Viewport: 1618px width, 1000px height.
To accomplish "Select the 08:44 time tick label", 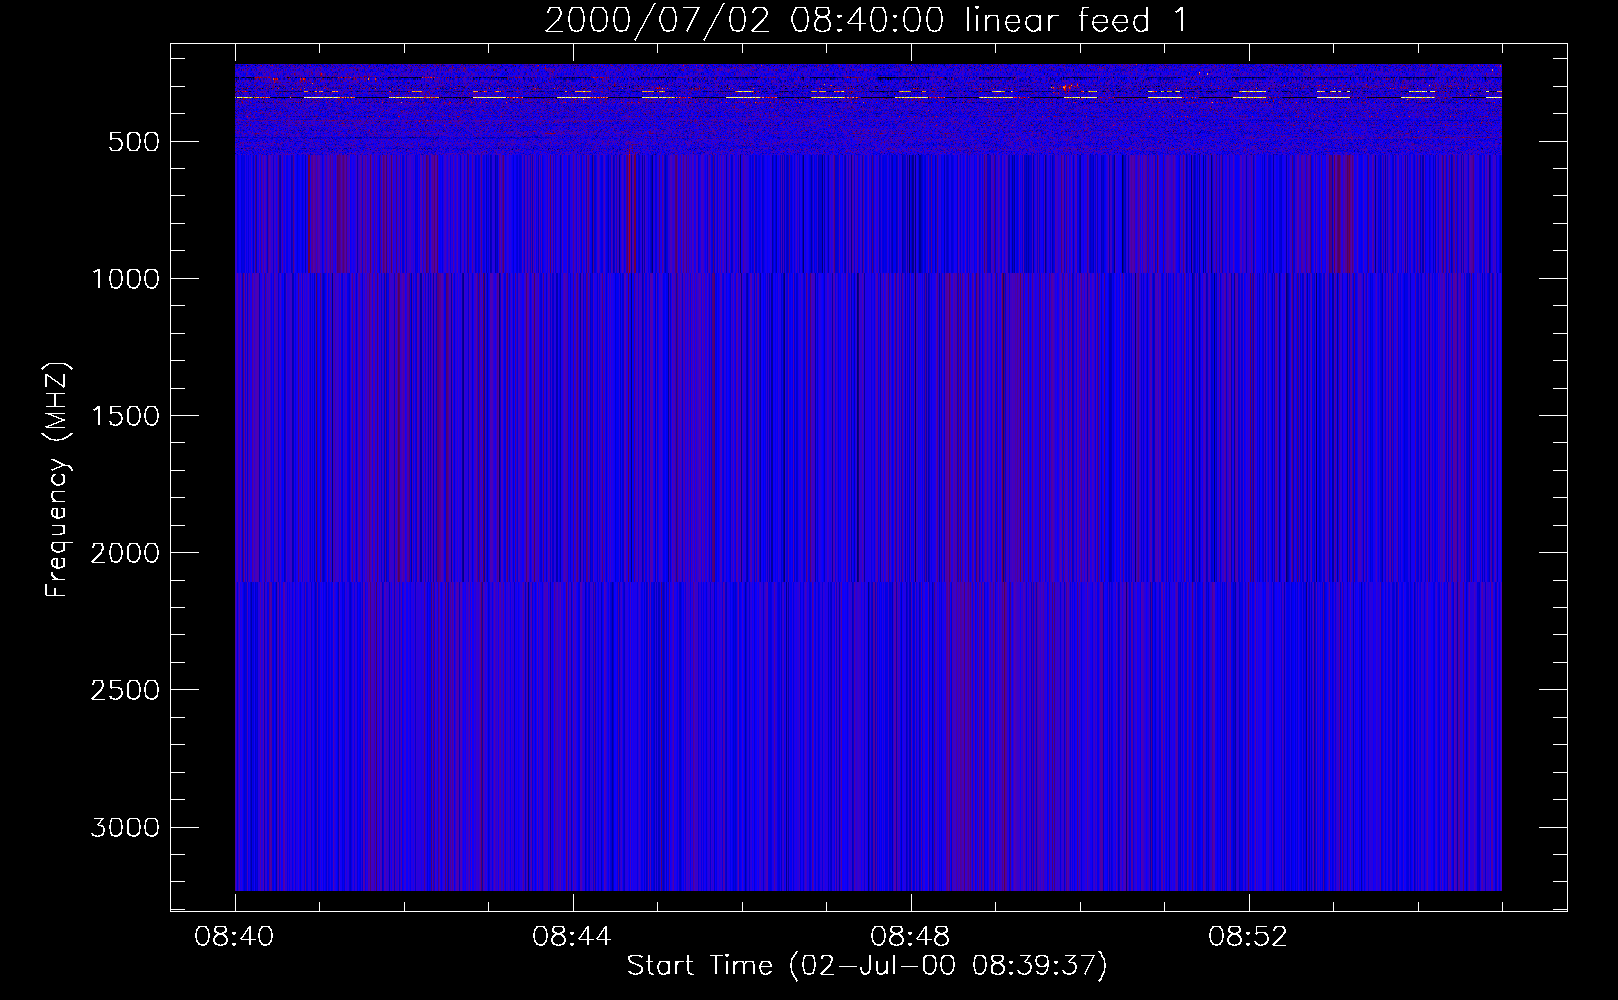I will [x=573, y=937].
